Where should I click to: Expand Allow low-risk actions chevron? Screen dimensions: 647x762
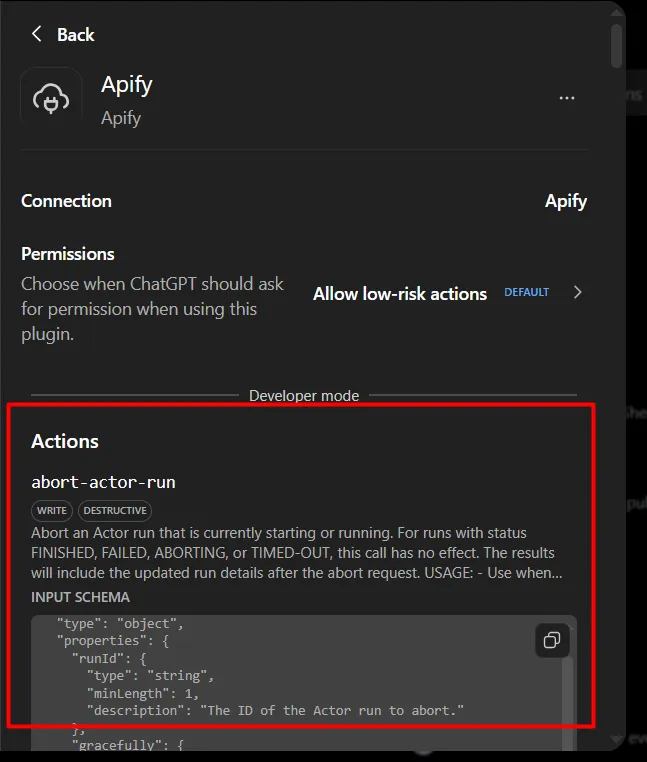[577, 293]
